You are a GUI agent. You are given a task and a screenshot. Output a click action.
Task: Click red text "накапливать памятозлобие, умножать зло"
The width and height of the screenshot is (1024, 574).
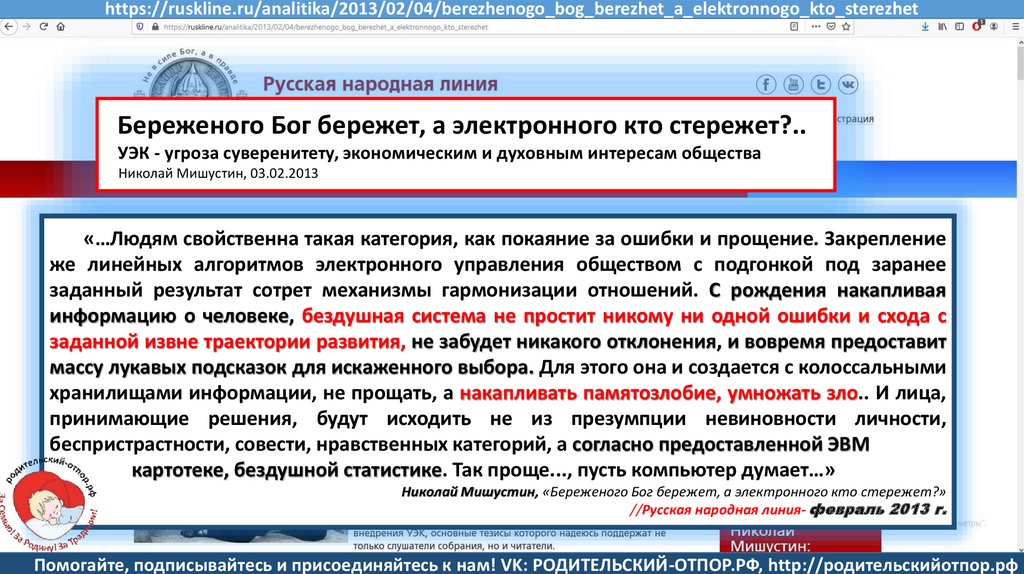click(658, 393)
